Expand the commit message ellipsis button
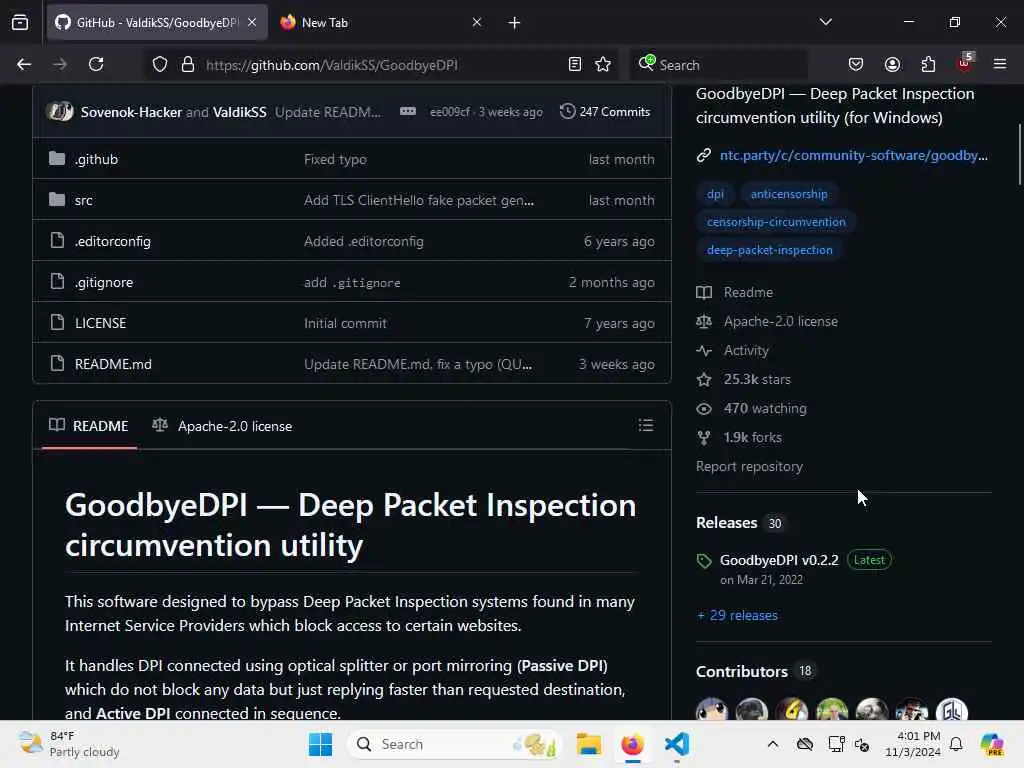This screenshot has height=768, width=1024. (408, 112)
